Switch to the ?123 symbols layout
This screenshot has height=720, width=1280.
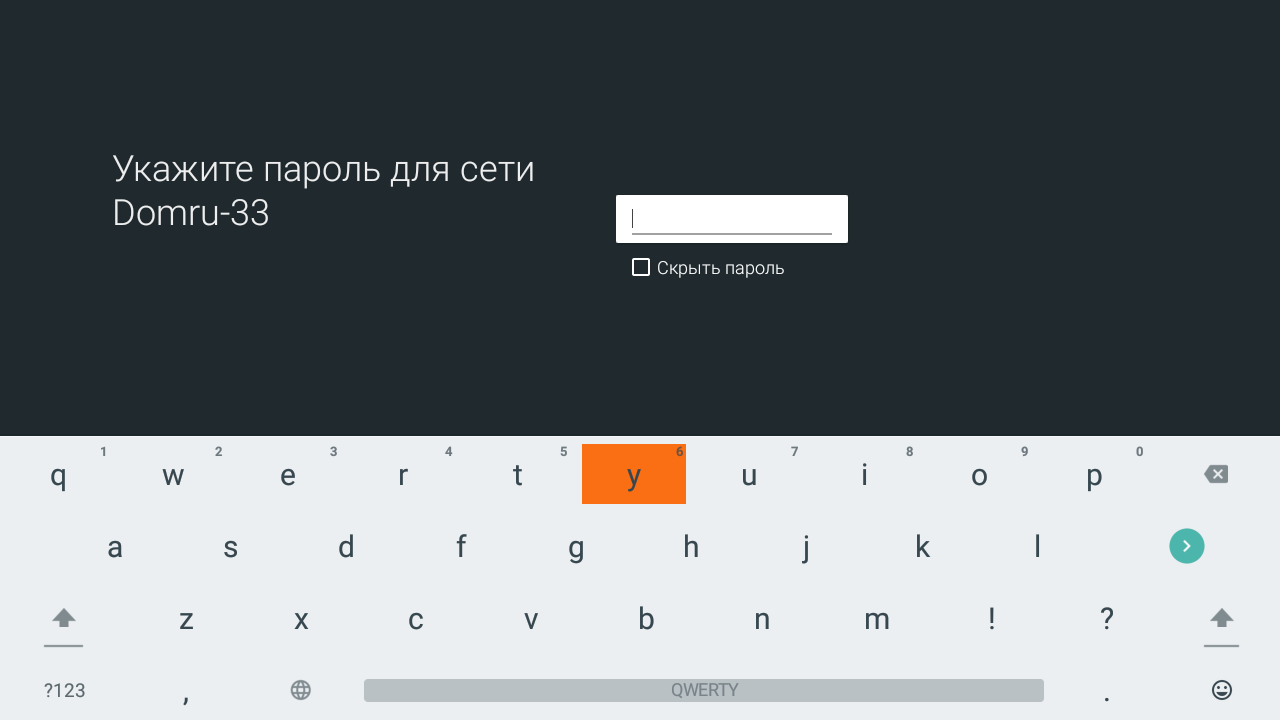click(64, 690)
